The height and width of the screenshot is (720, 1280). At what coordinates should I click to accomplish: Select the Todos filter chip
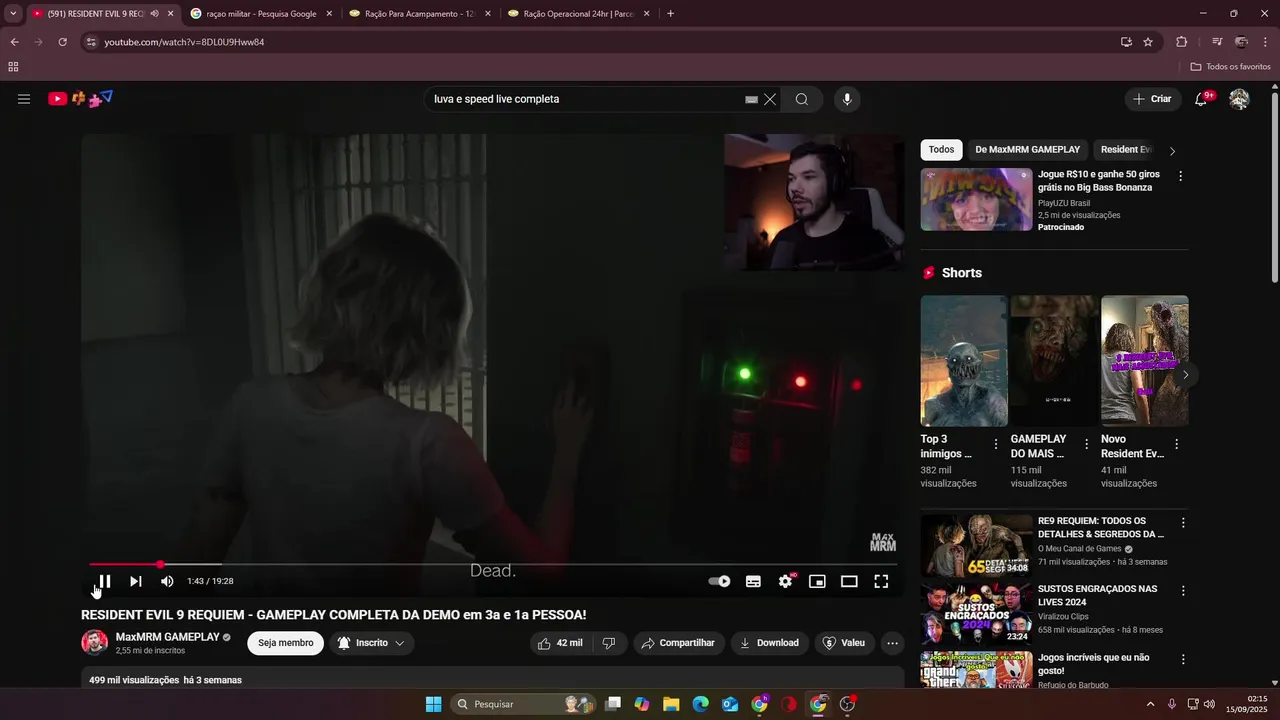pos(941,150)
